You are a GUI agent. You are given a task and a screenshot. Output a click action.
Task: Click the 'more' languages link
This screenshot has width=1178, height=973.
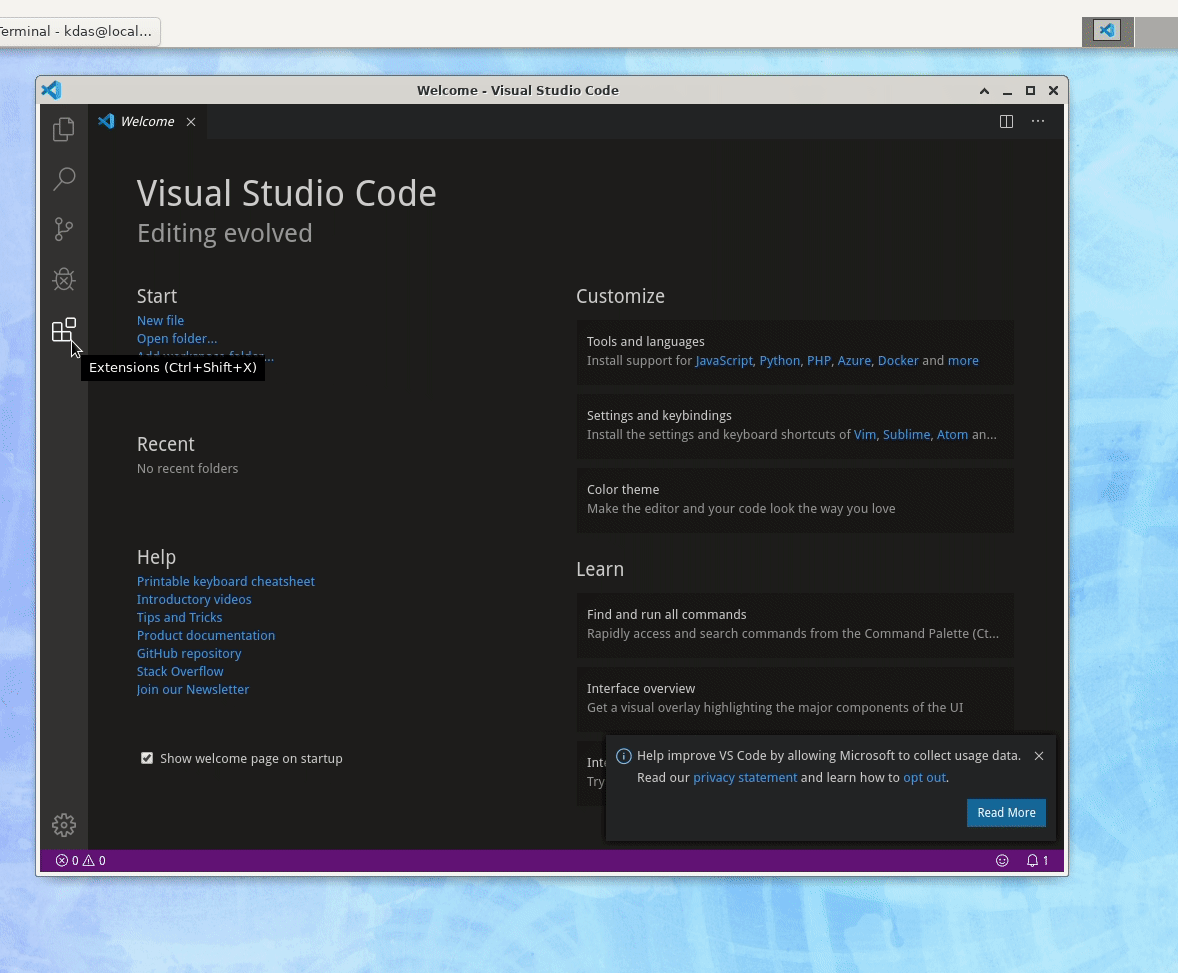(963, 361)
